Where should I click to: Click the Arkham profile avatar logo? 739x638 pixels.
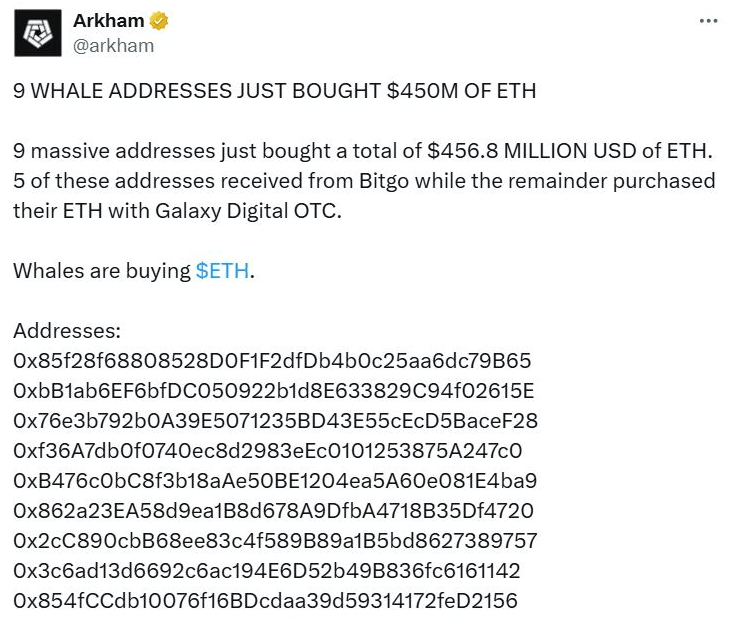[x=37, y=34]
